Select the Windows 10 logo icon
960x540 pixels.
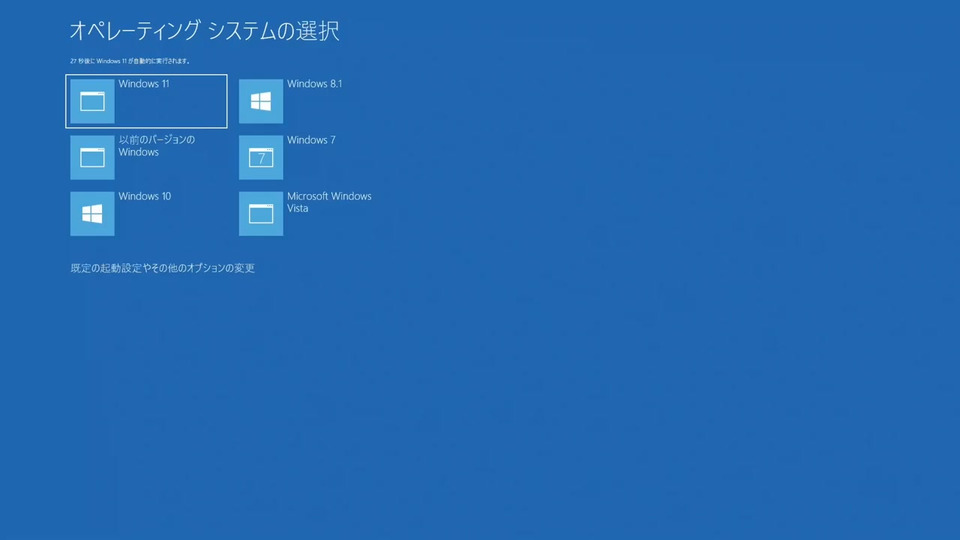coord(92,214)
